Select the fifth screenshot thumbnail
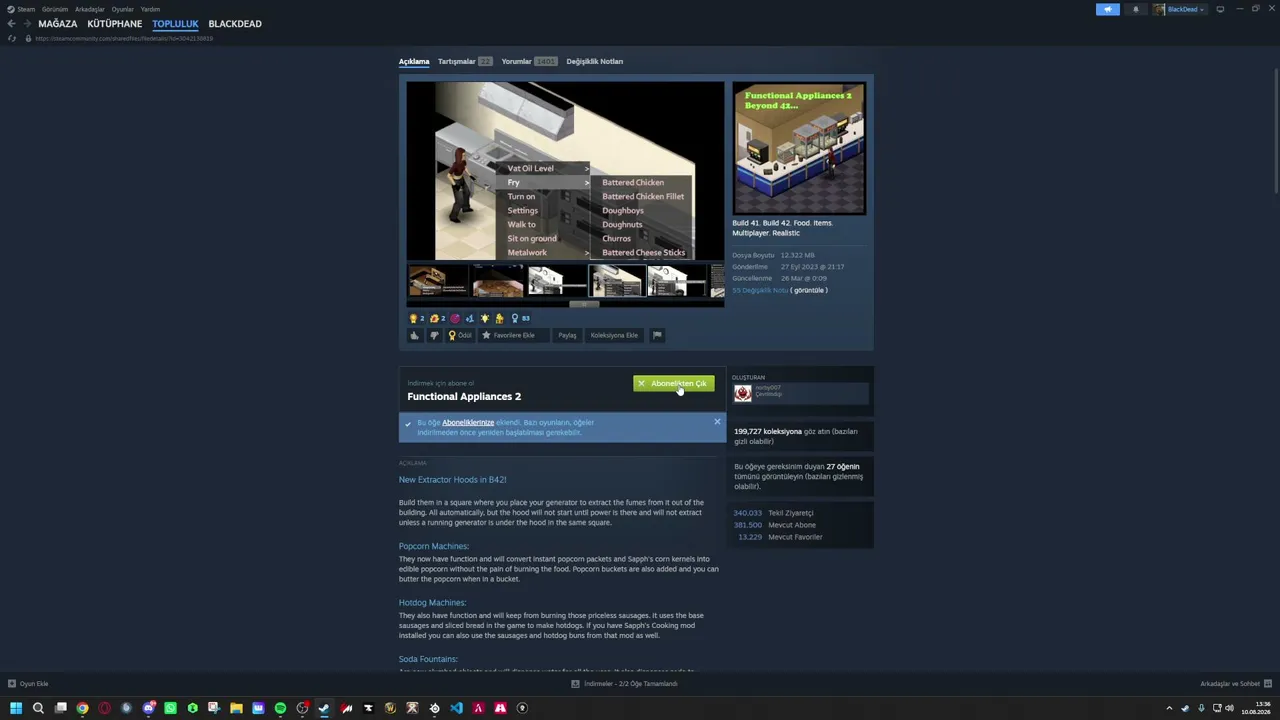This screenshot has width=1280, height=720. [x=677, y=280]
